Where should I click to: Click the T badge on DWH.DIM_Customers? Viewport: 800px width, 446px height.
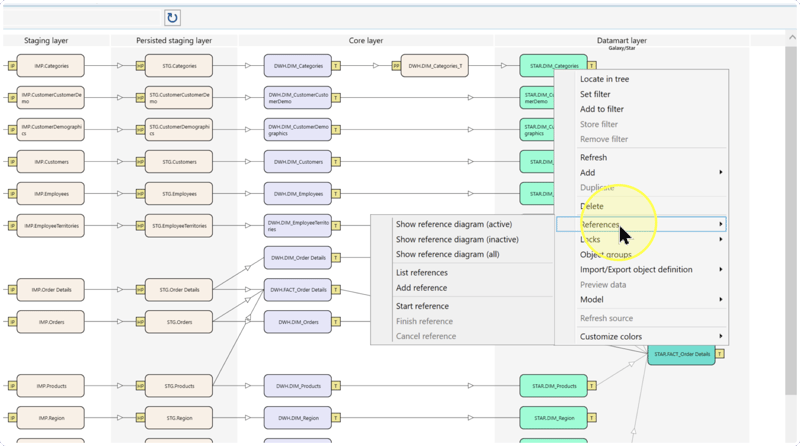pyautogui.click(x=336, y=162)
